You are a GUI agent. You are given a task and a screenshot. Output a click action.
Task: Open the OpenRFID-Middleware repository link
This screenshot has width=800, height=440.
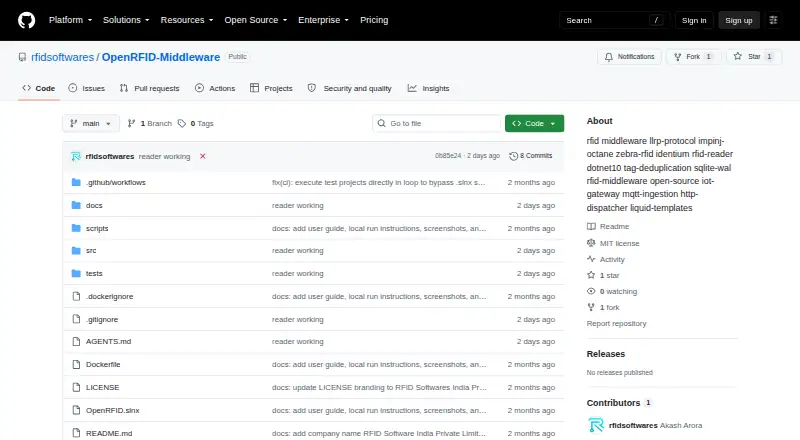(x=161, y=57)
